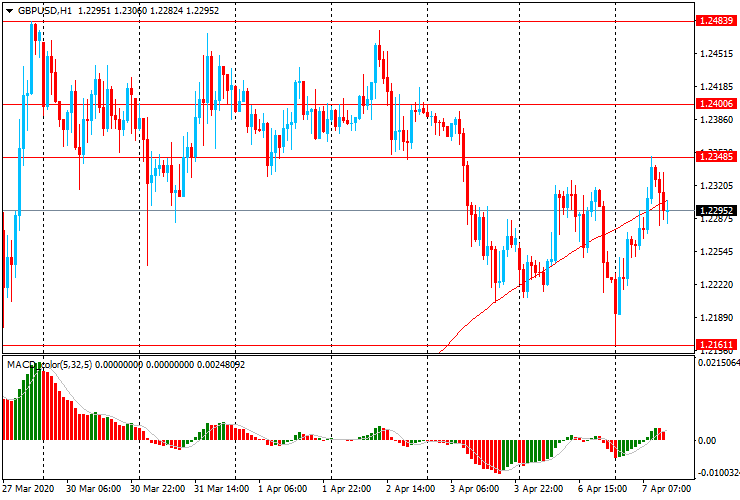Screen dimensions: 740x500
Task: Click the 30 Mar 22:00 time label
Action: coord(158,489)
